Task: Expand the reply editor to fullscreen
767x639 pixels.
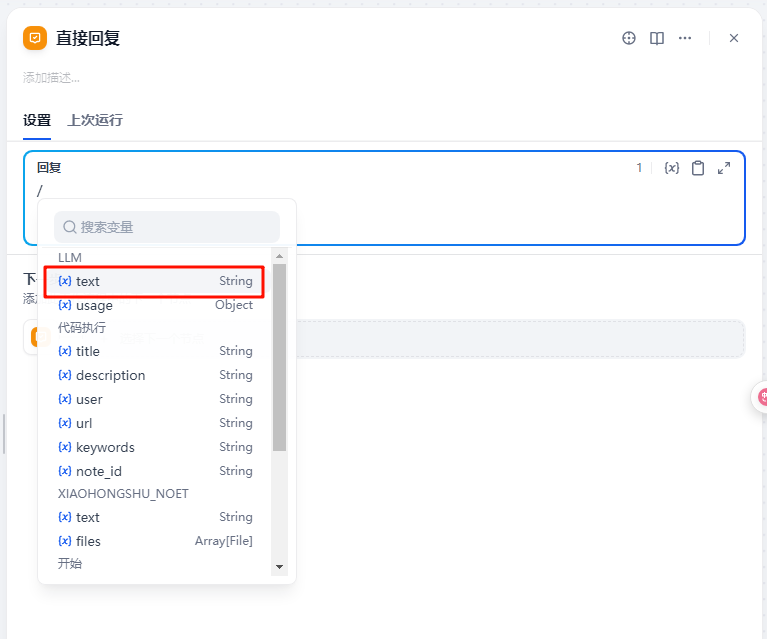Action: (724, 168)
